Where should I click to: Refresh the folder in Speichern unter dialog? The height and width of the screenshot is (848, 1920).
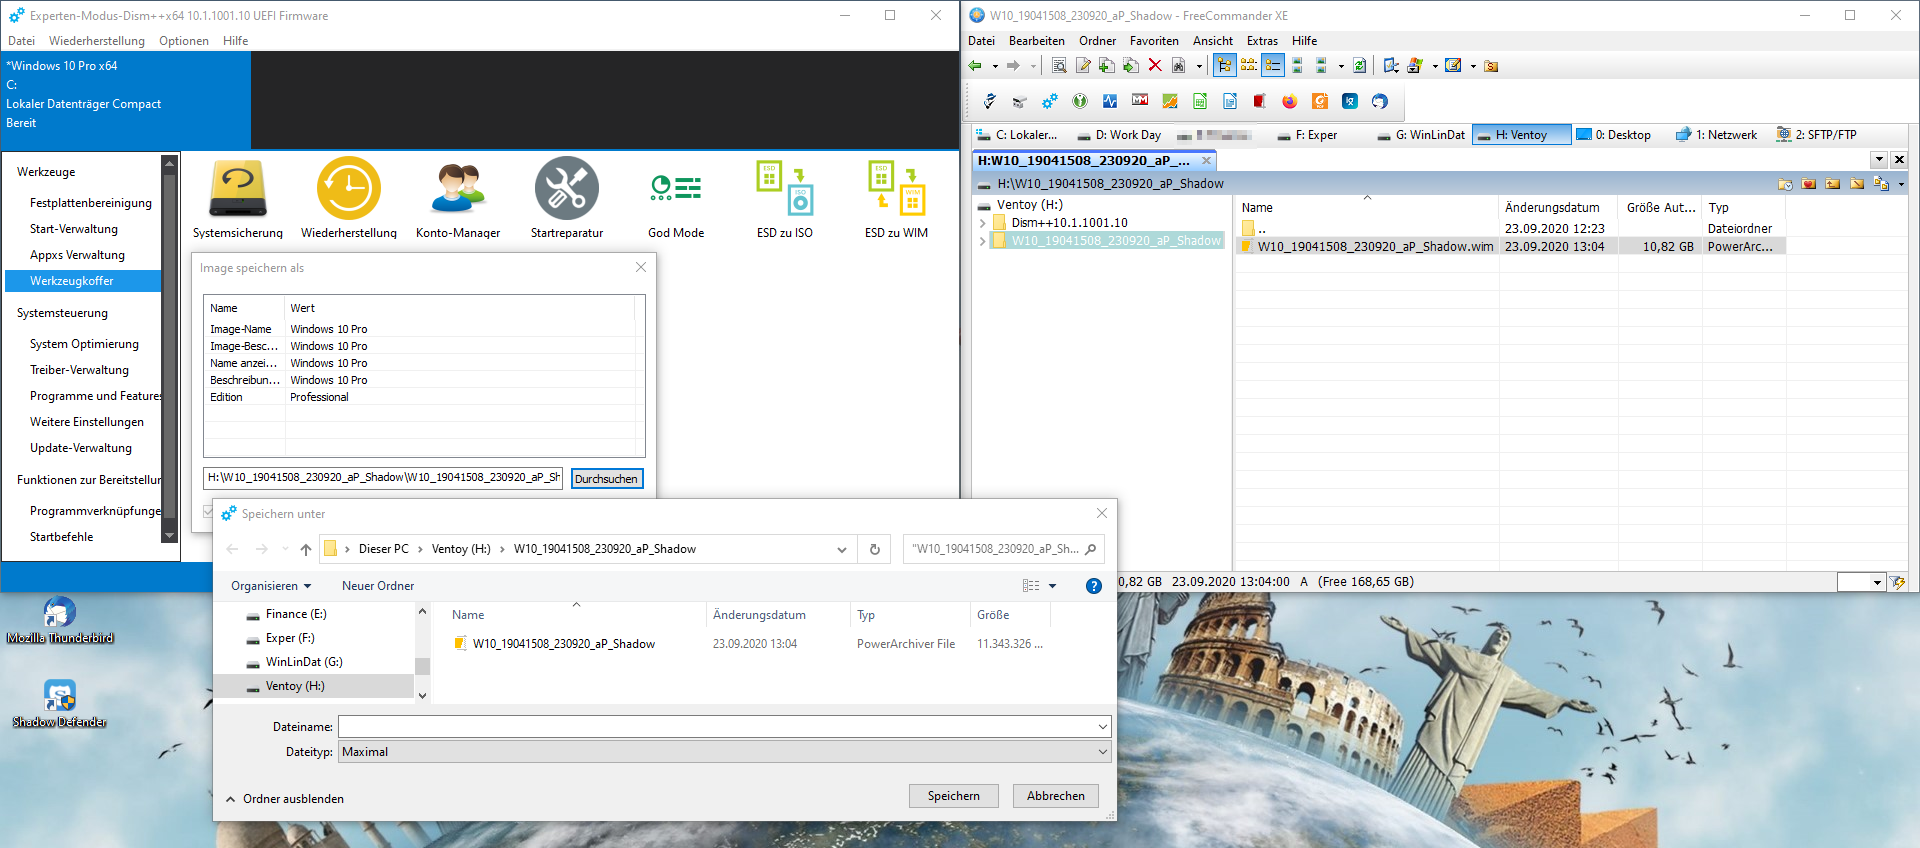[875, 549]
